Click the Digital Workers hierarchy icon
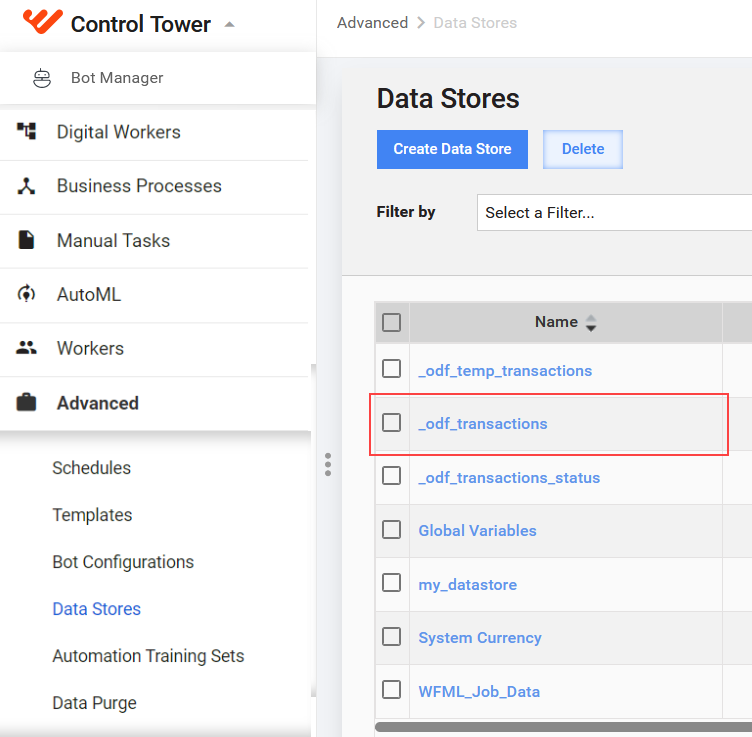 [26, 131]
